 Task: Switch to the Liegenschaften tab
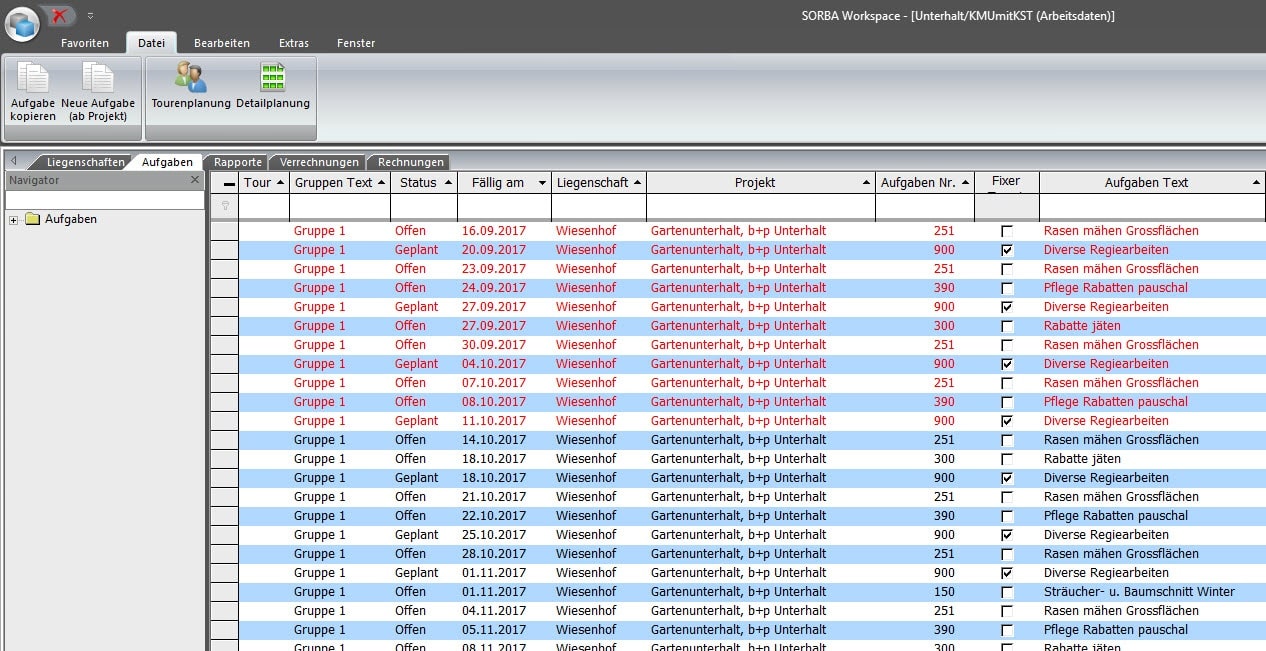coord(84,162)
